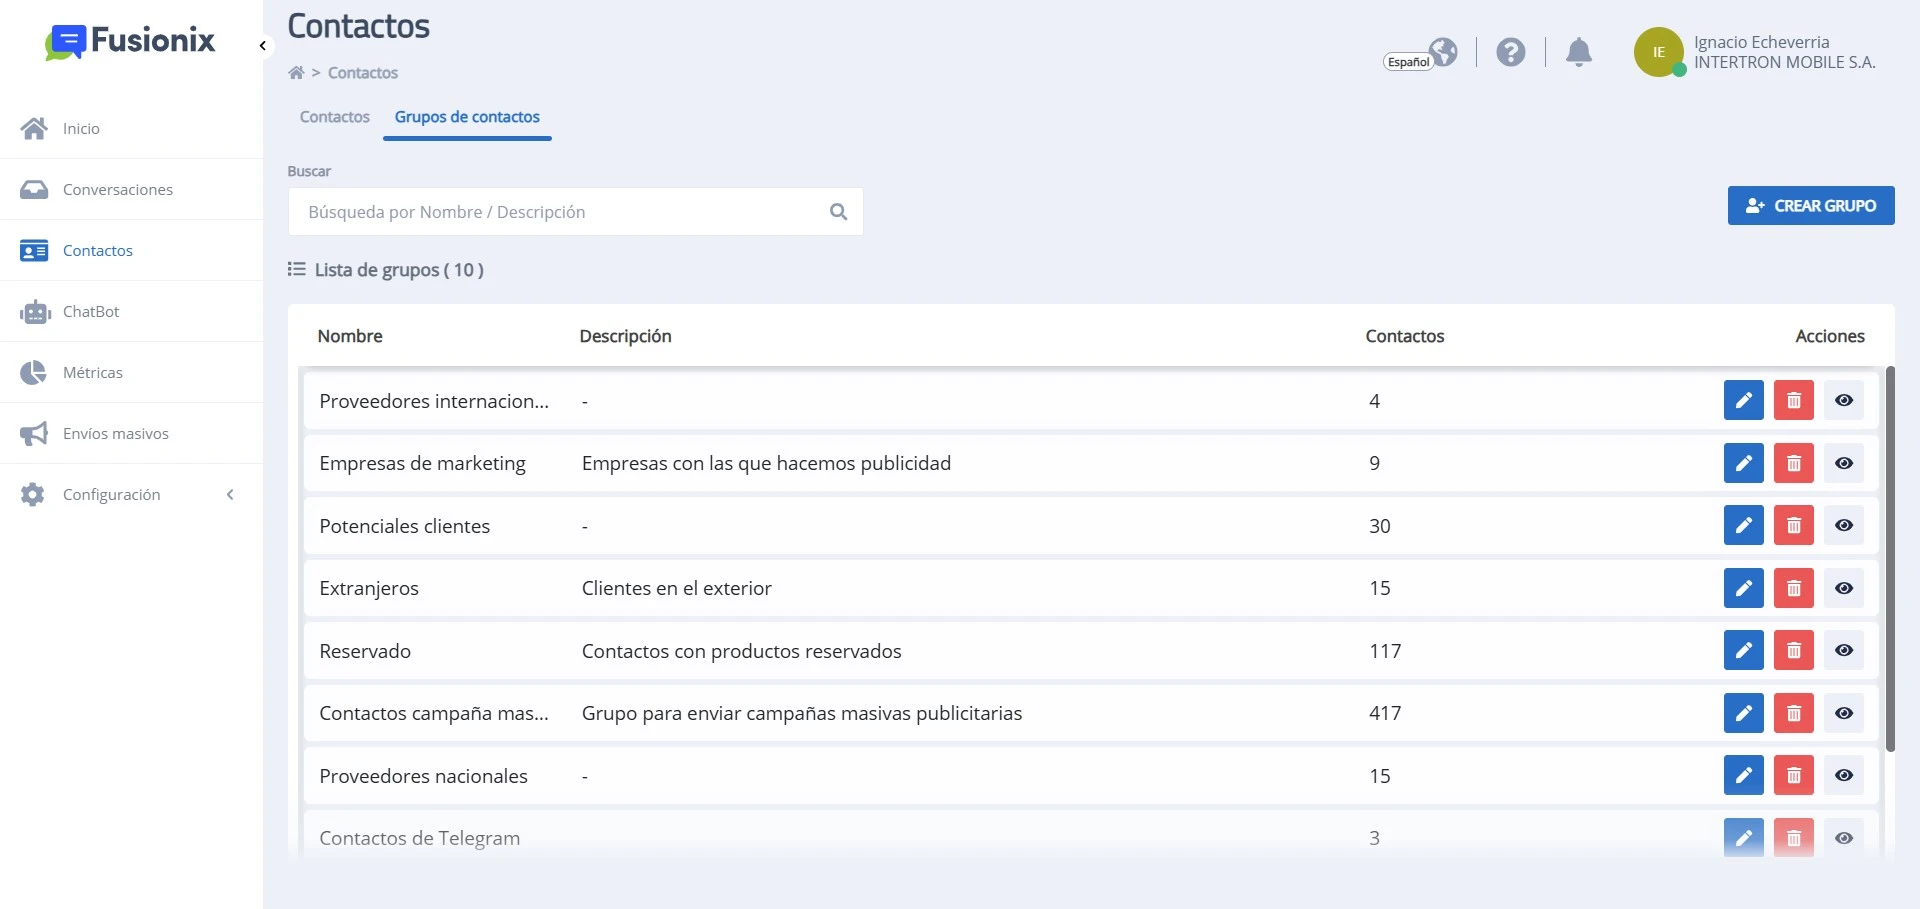View the Contactos campaña masiva group

pyautogui.click(x=1844, y=713)
